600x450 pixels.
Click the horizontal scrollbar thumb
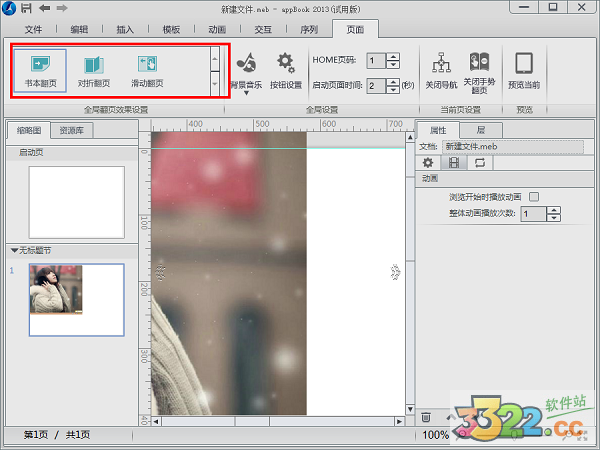coord(252,421)
